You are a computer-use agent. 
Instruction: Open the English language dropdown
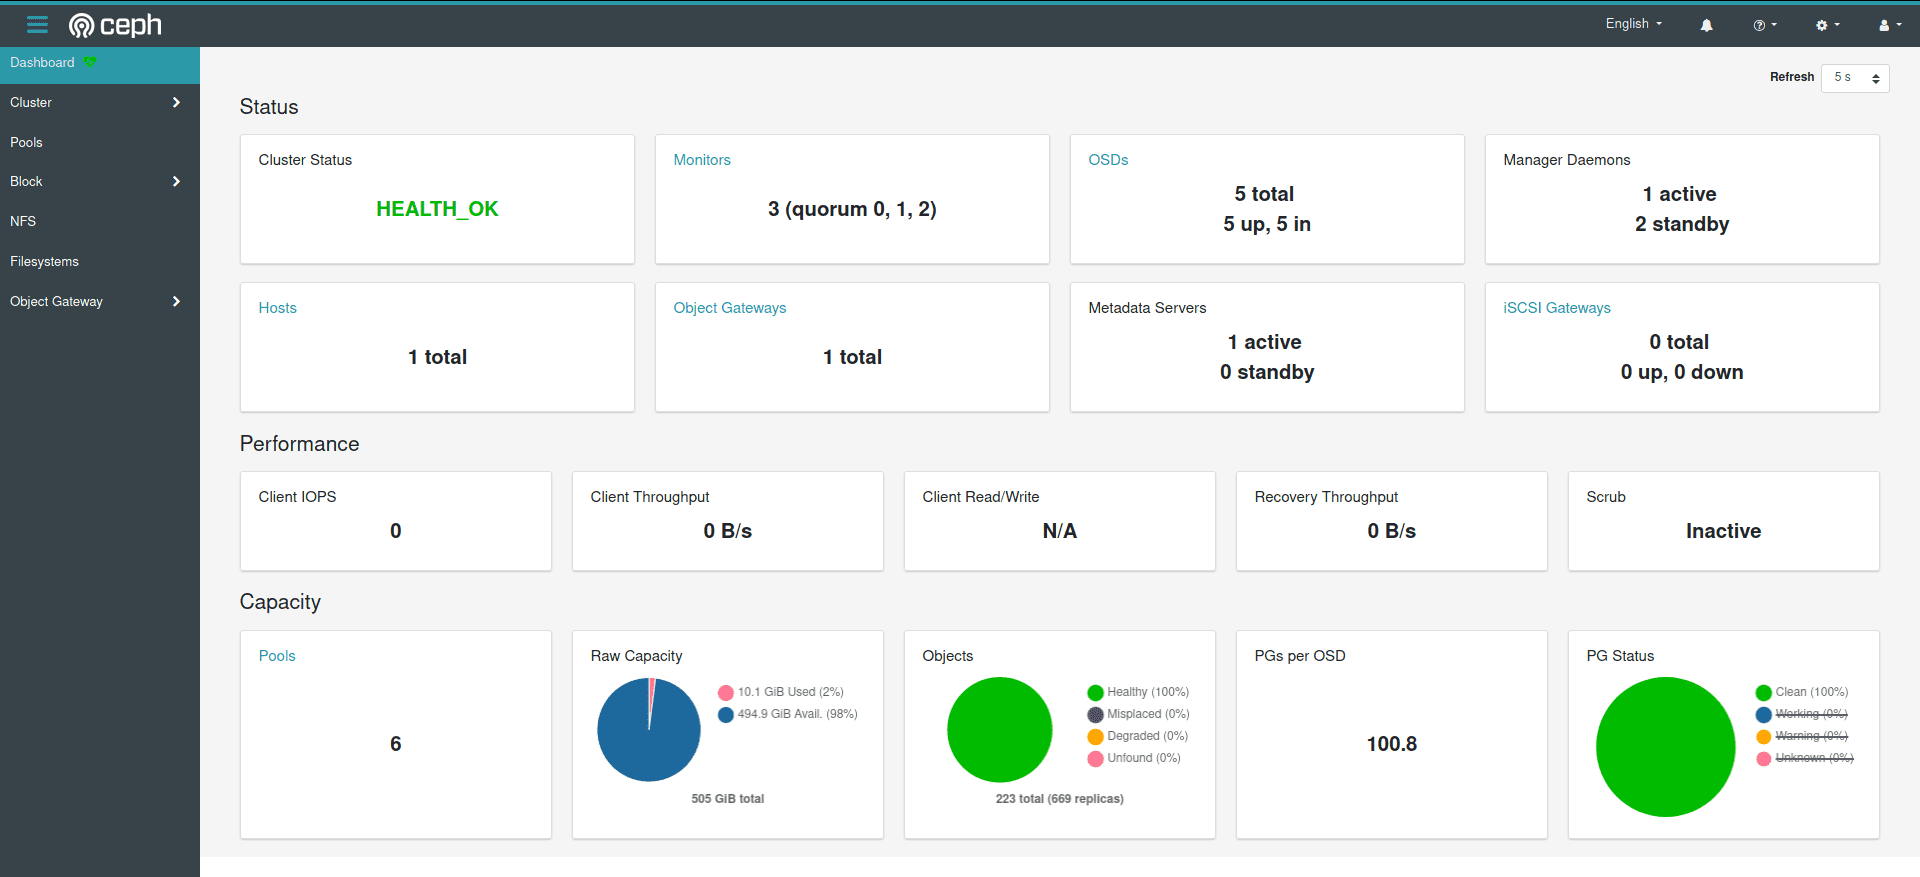coord(1633,24)
